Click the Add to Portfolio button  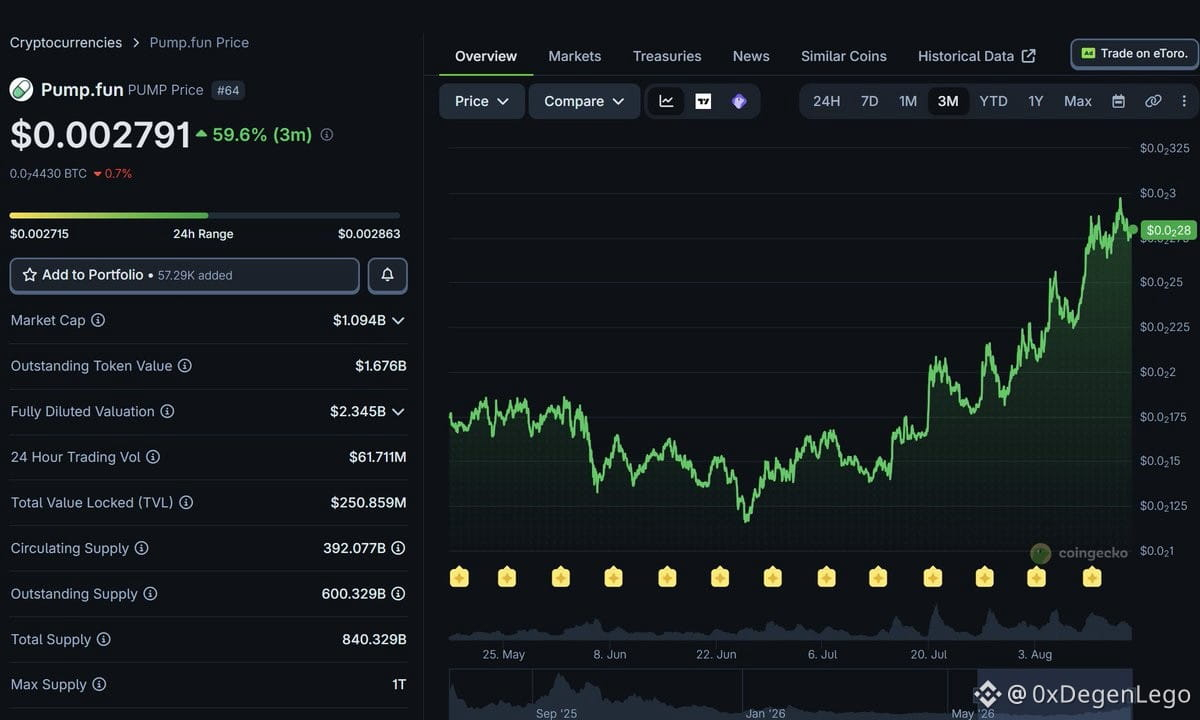pos(184,275)
